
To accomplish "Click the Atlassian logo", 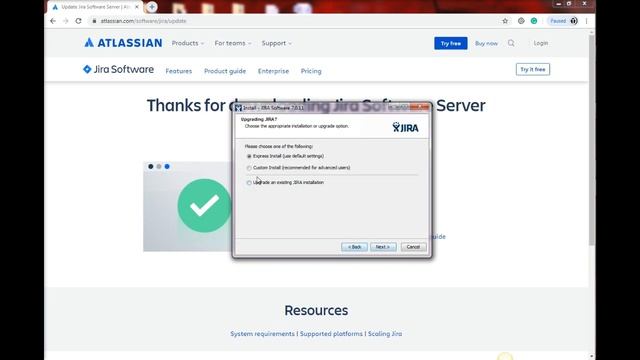I will click(x=123, y=42).
